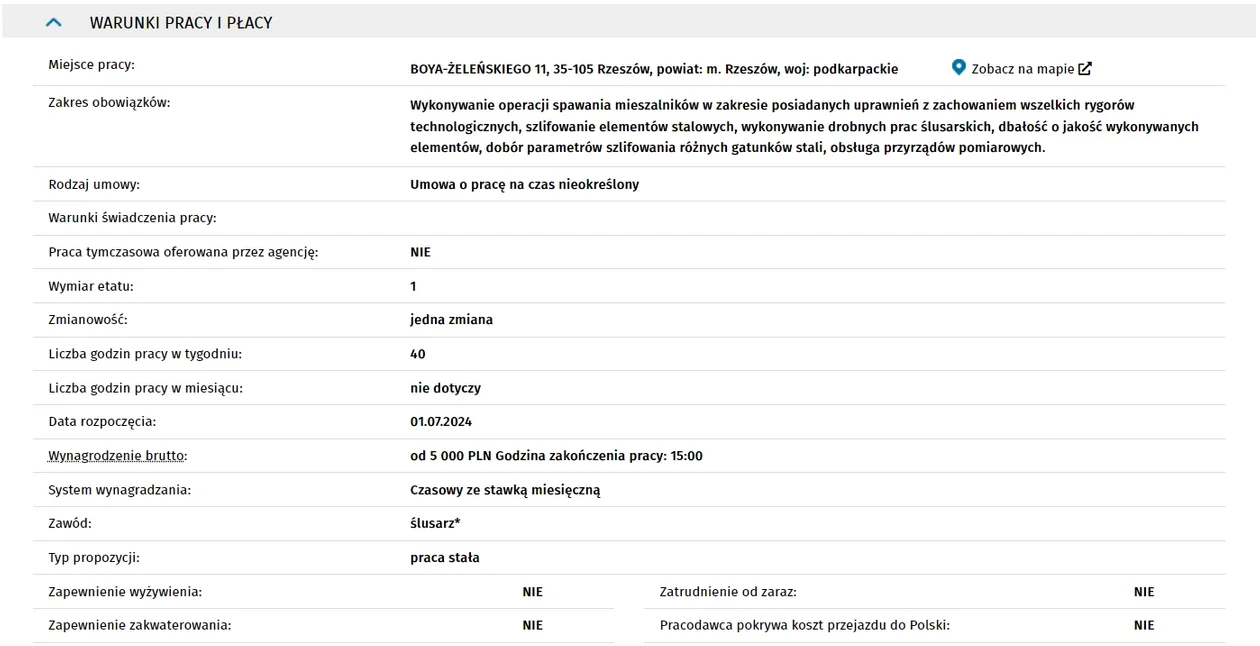
Task: Click the Zakres obowiązków description text
Action: click(x=804, y=126)
